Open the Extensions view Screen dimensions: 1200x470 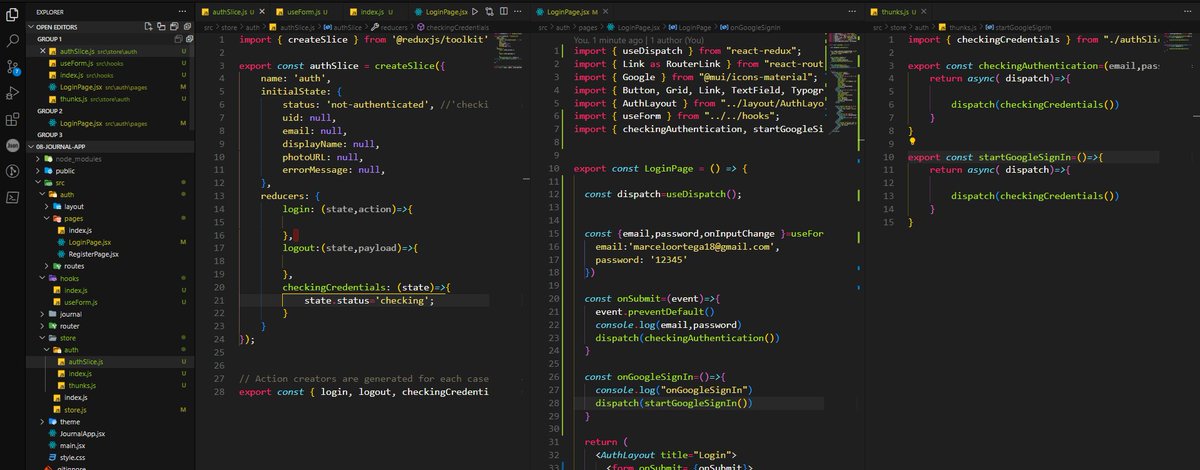(x=13, y=120)
